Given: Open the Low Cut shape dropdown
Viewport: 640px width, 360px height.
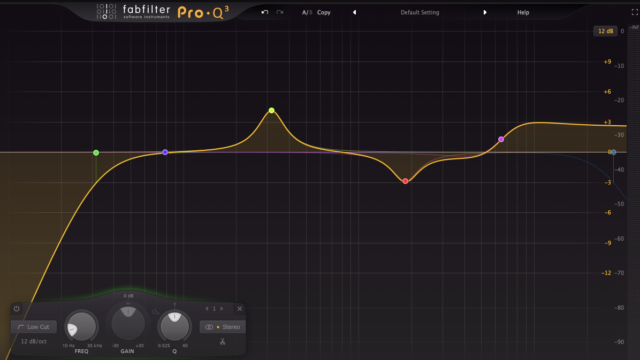Looking at the screenshot, I should tap(34, 327).
